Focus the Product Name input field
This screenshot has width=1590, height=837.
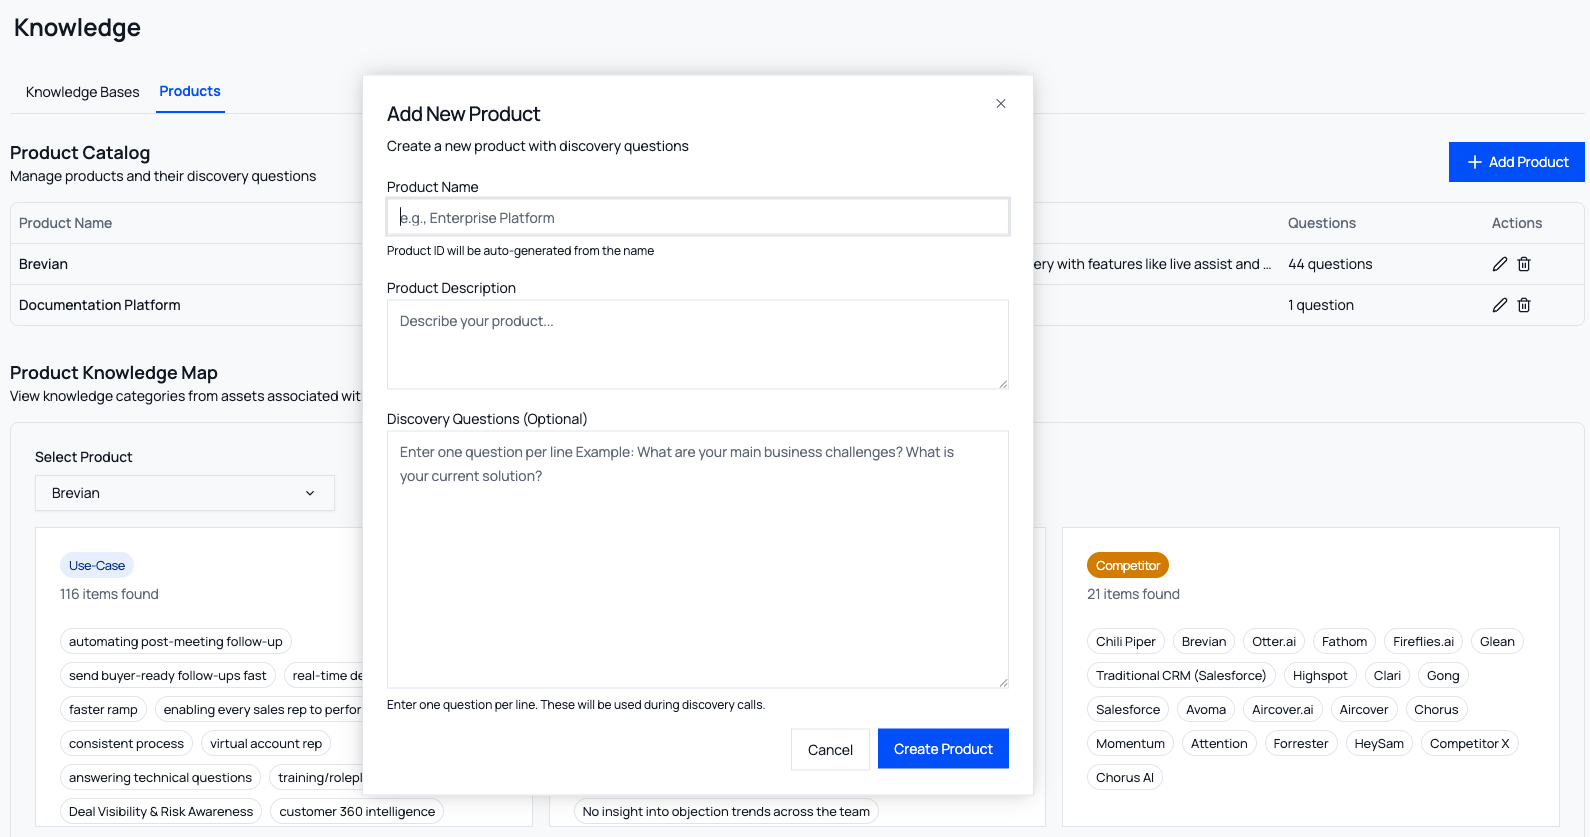698,217
